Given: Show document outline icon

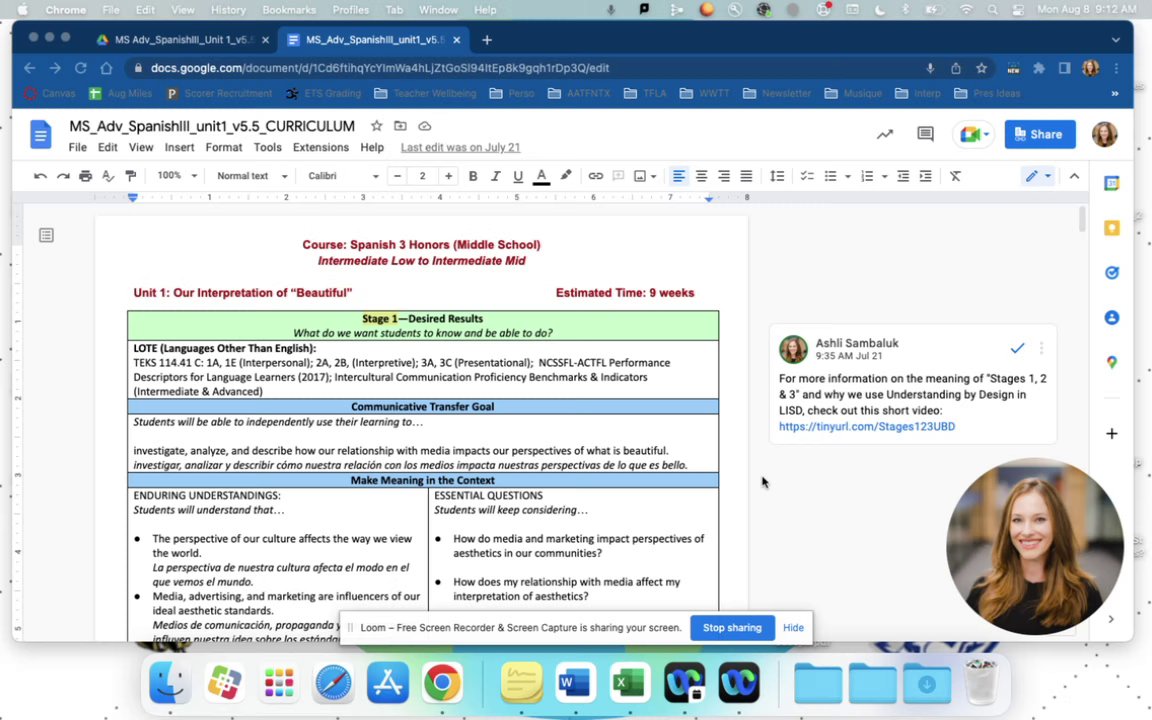Looking at the screenshot, I should (x=46, y=235).
